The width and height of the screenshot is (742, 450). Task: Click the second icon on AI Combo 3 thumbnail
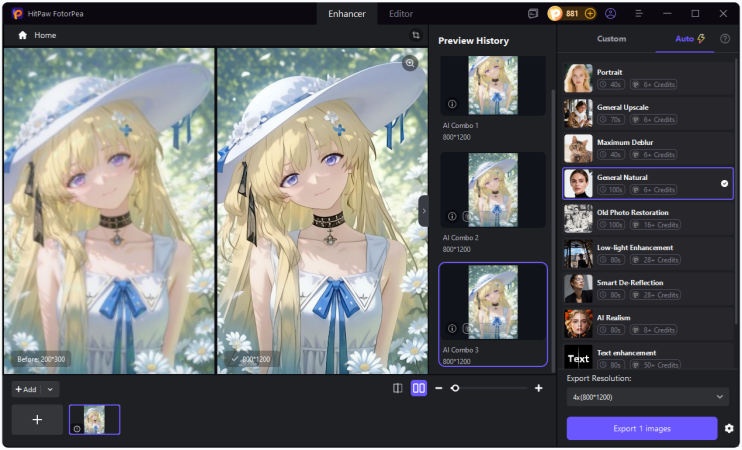click(x=465, y=328)
